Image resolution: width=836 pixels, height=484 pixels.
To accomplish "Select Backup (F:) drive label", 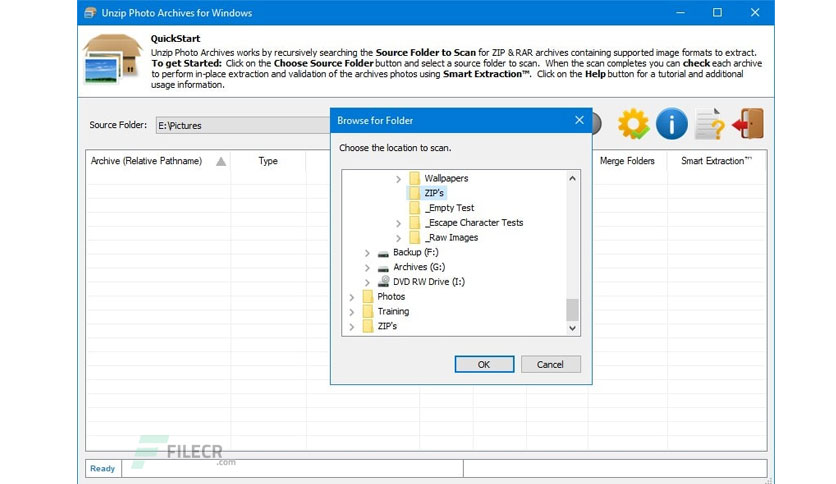I will pos(415,252).
